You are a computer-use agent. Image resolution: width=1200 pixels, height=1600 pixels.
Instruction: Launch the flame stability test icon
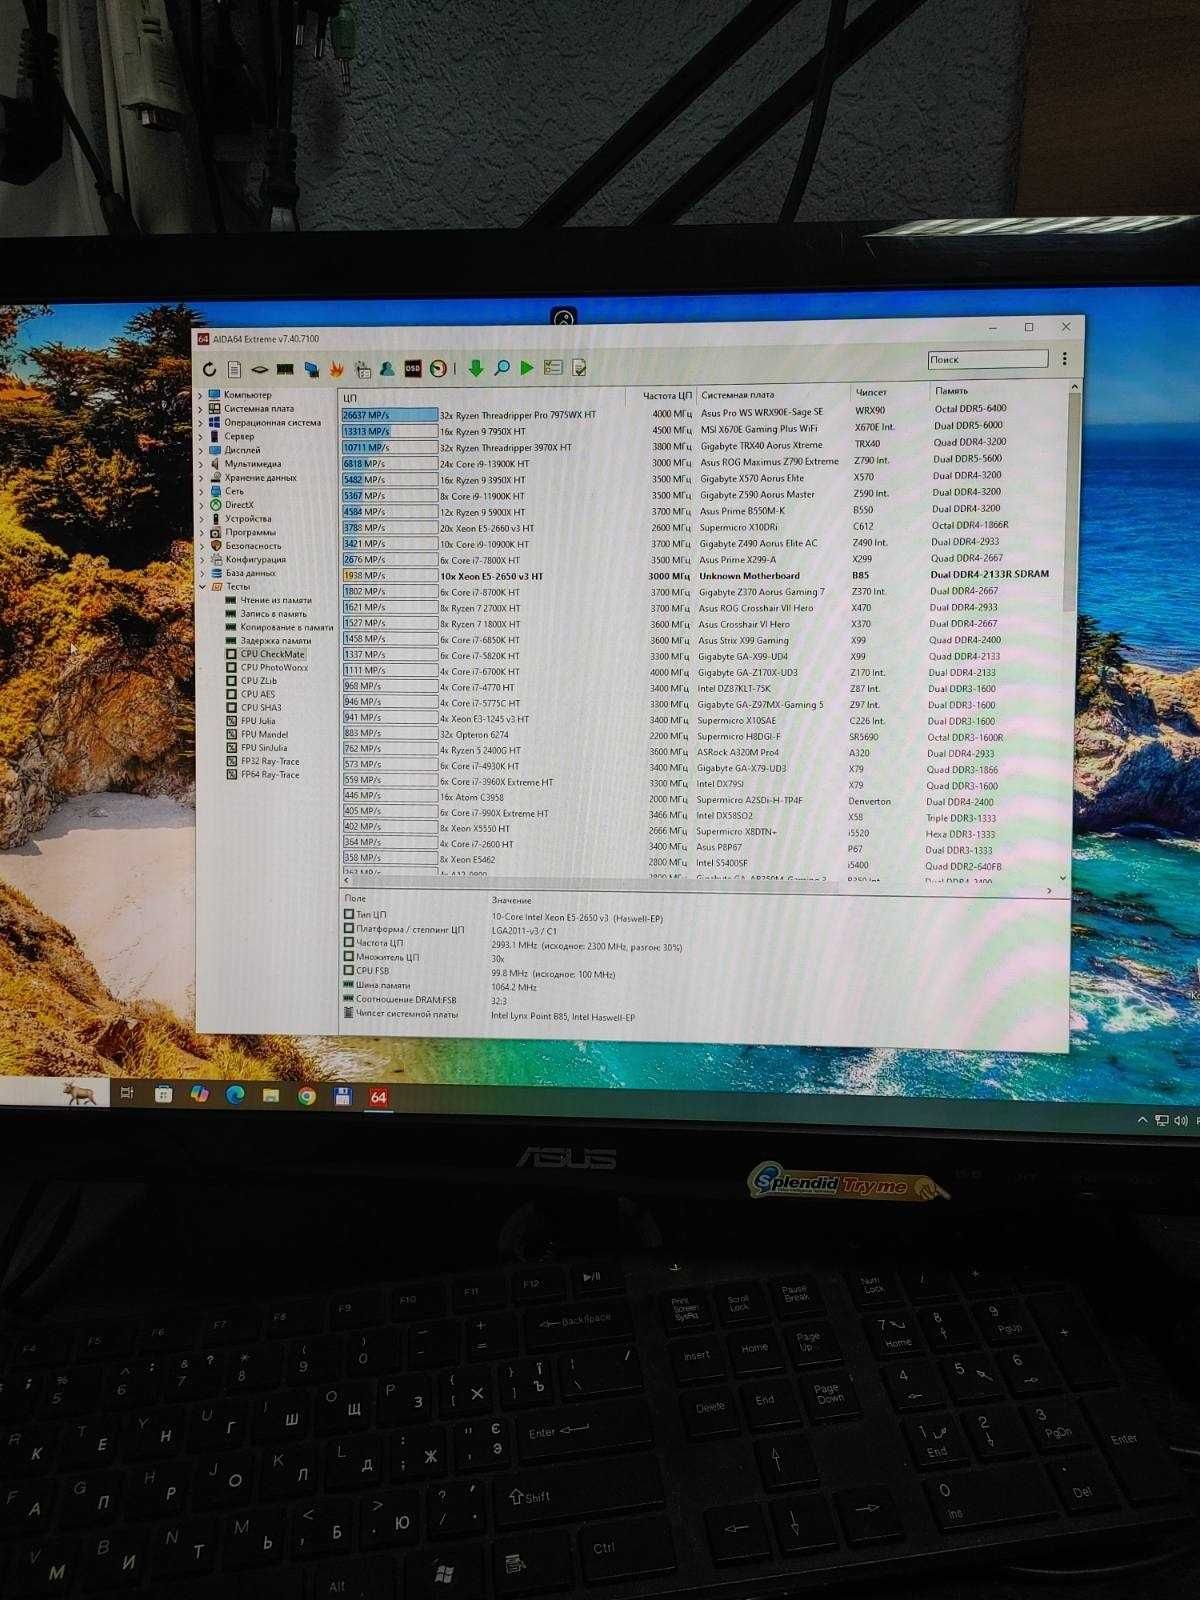[x=336, y=369]
